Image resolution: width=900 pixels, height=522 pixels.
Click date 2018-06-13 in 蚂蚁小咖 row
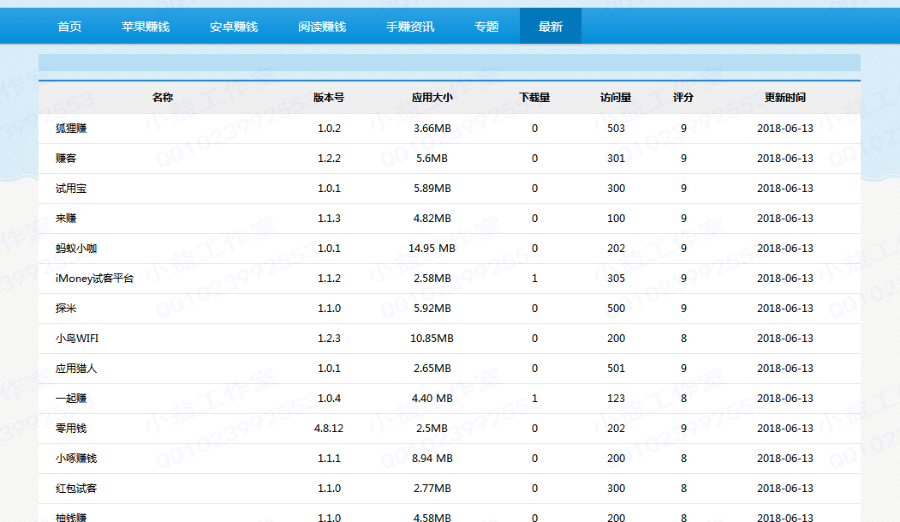tap(785, 248)
